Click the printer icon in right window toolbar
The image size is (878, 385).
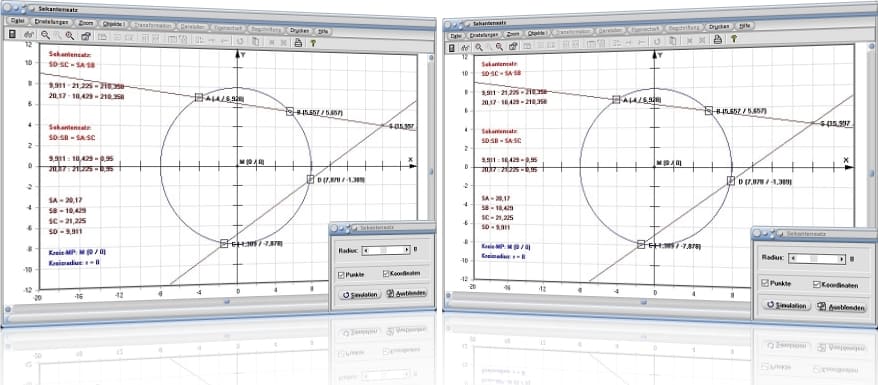[x=717, y=40]
